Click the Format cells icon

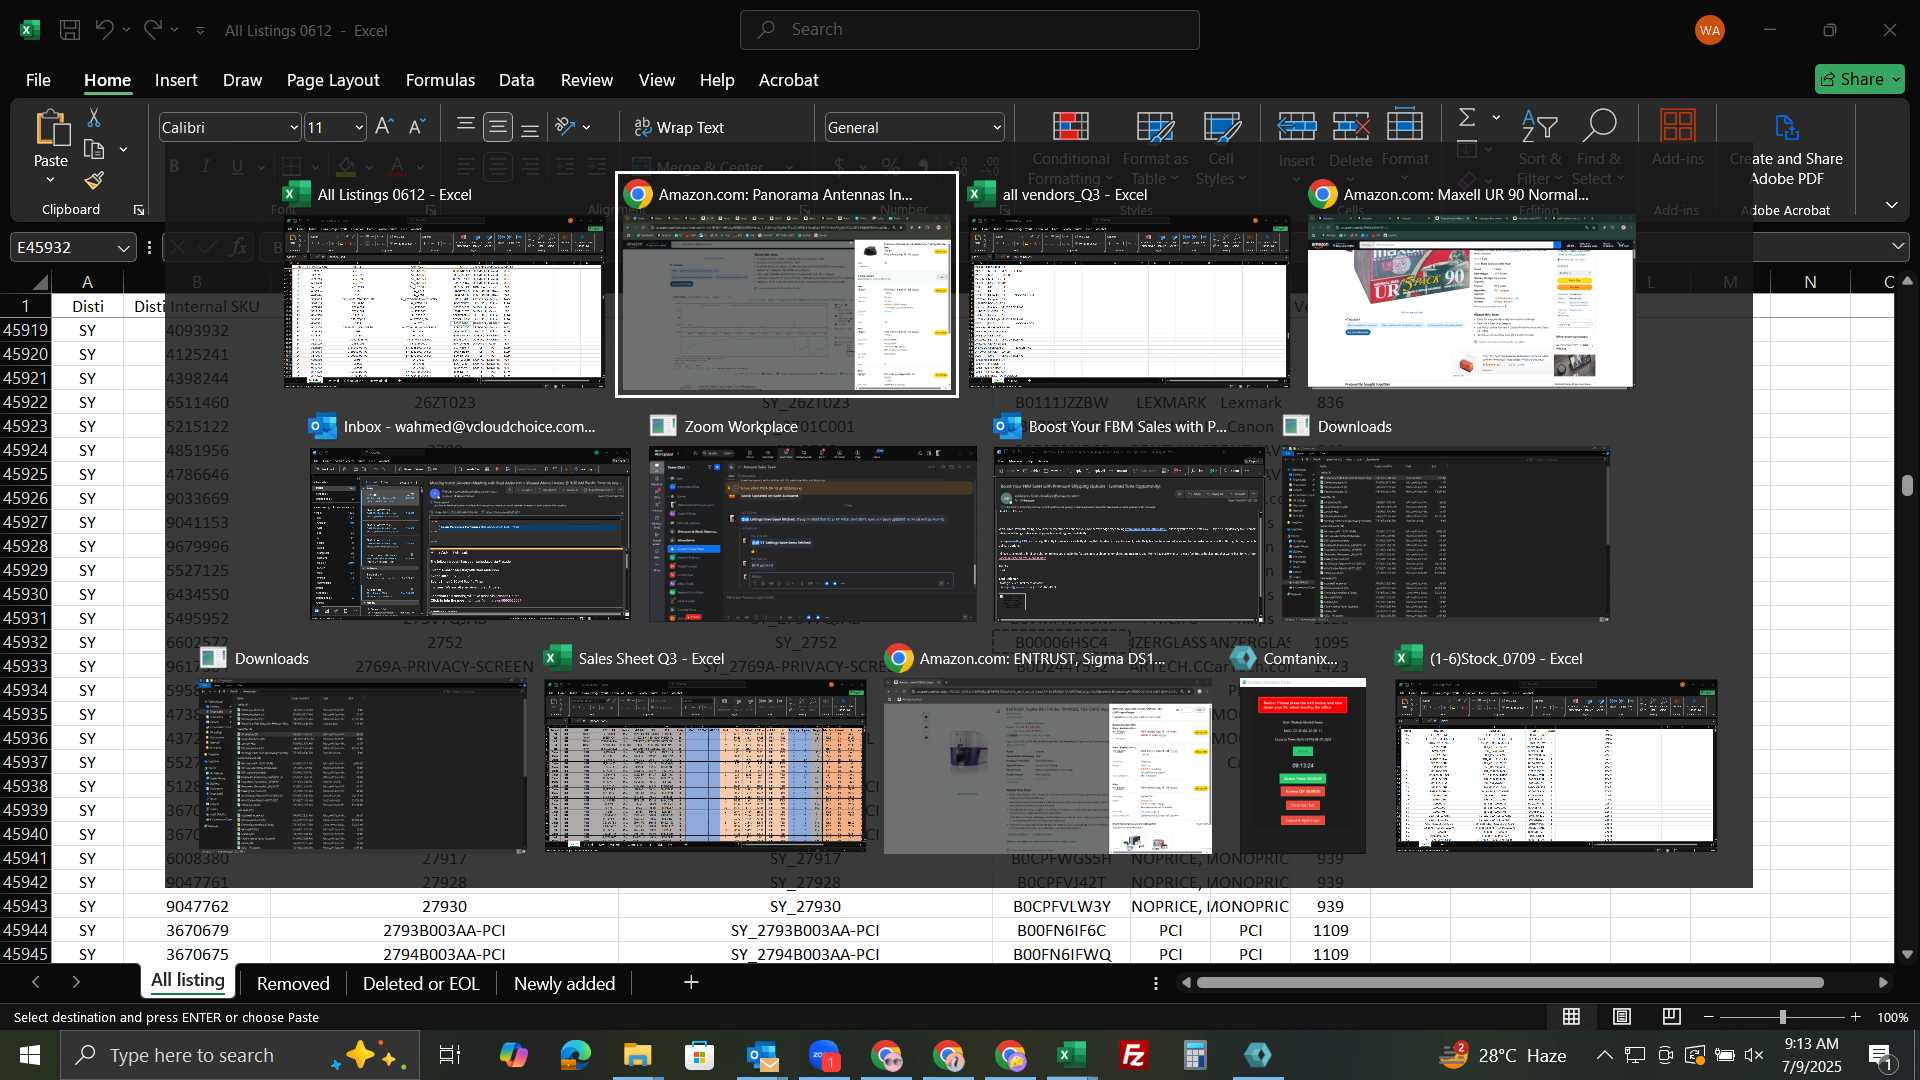click(x=1405, y=126)
